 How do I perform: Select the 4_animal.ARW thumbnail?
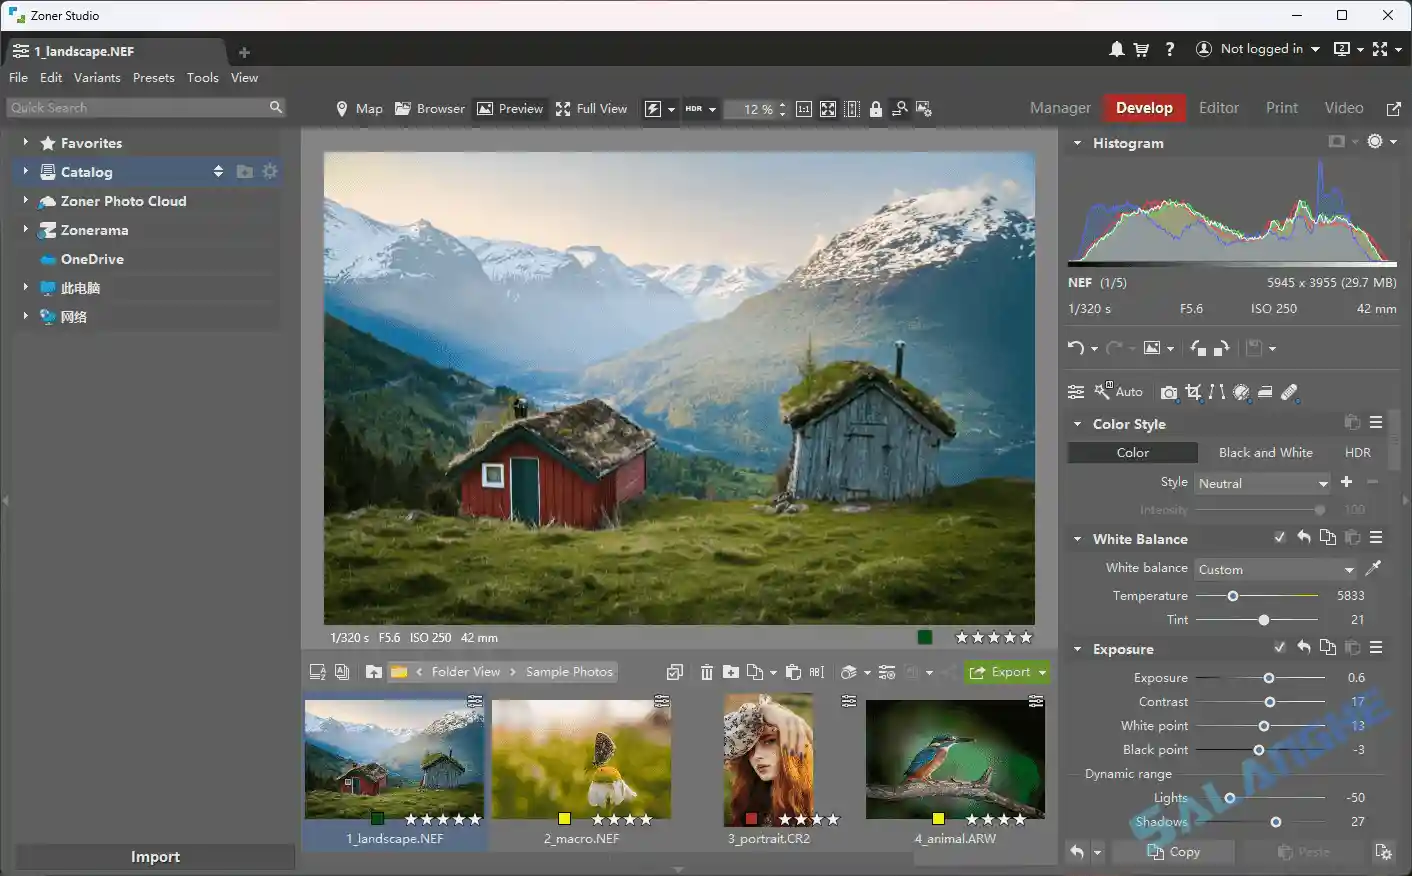pos(954,758)
